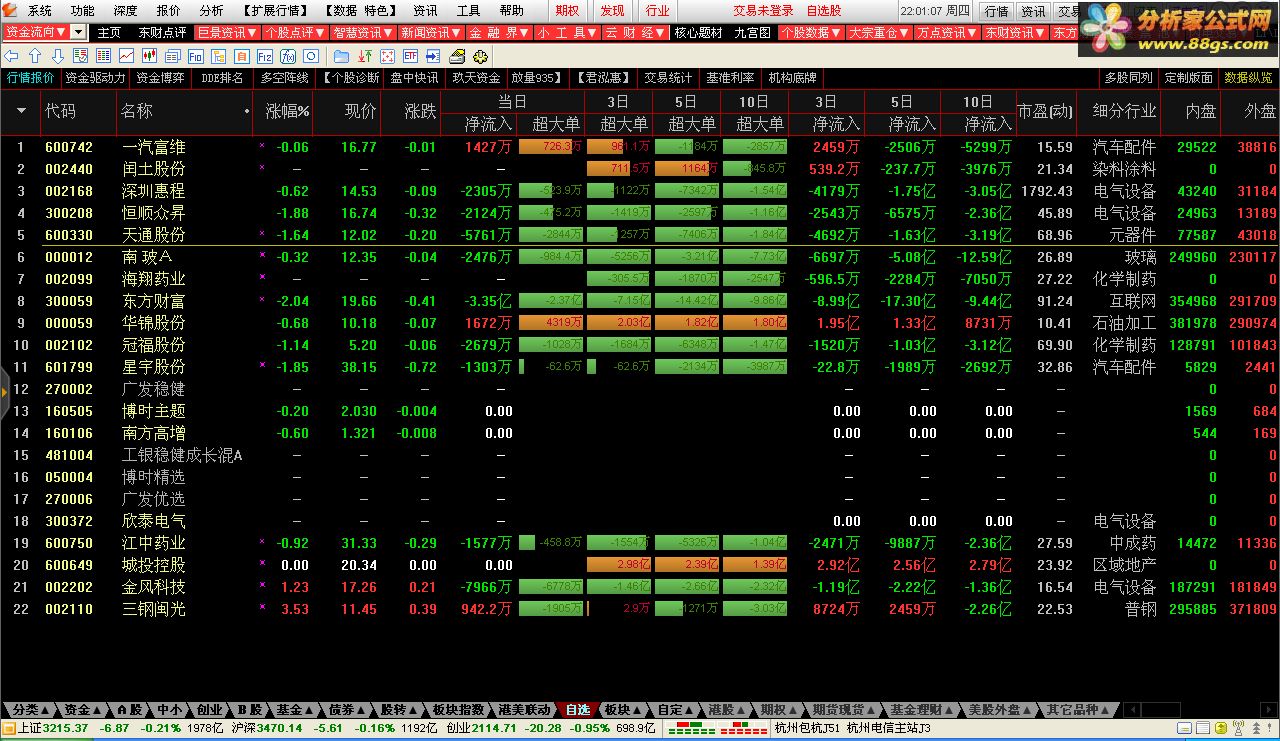Select stock row 三钢闽光 002110
Viewport: 1280px width, 741px height.
[640, 609]
